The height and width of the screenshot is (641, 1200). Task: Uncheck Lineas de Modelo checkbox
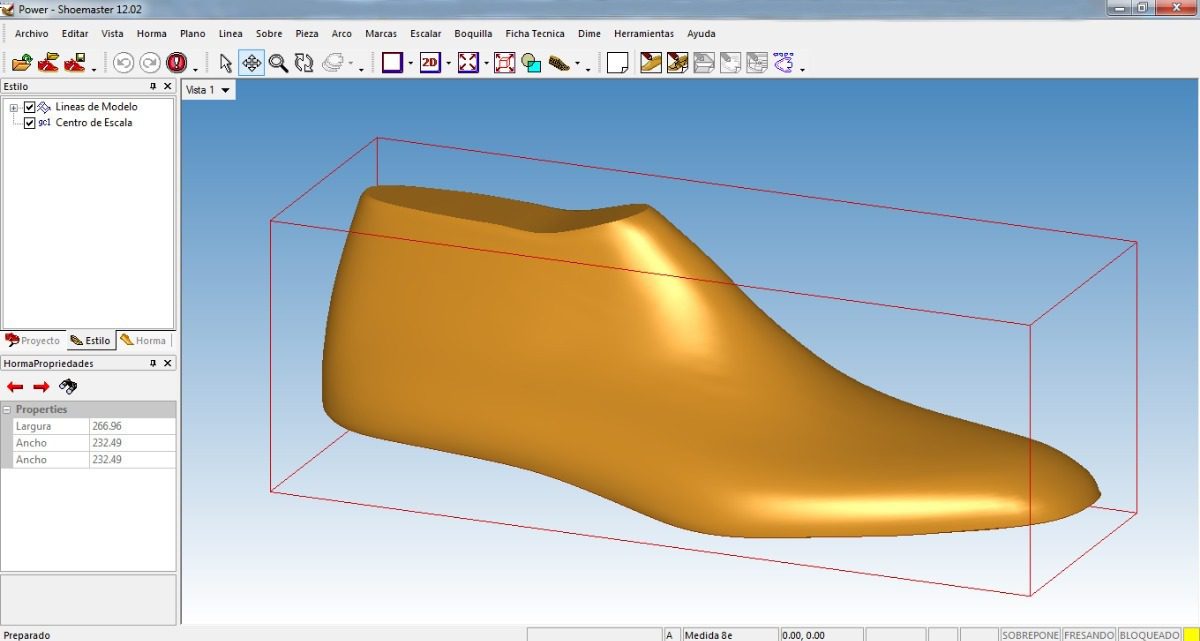coord(30,107)
